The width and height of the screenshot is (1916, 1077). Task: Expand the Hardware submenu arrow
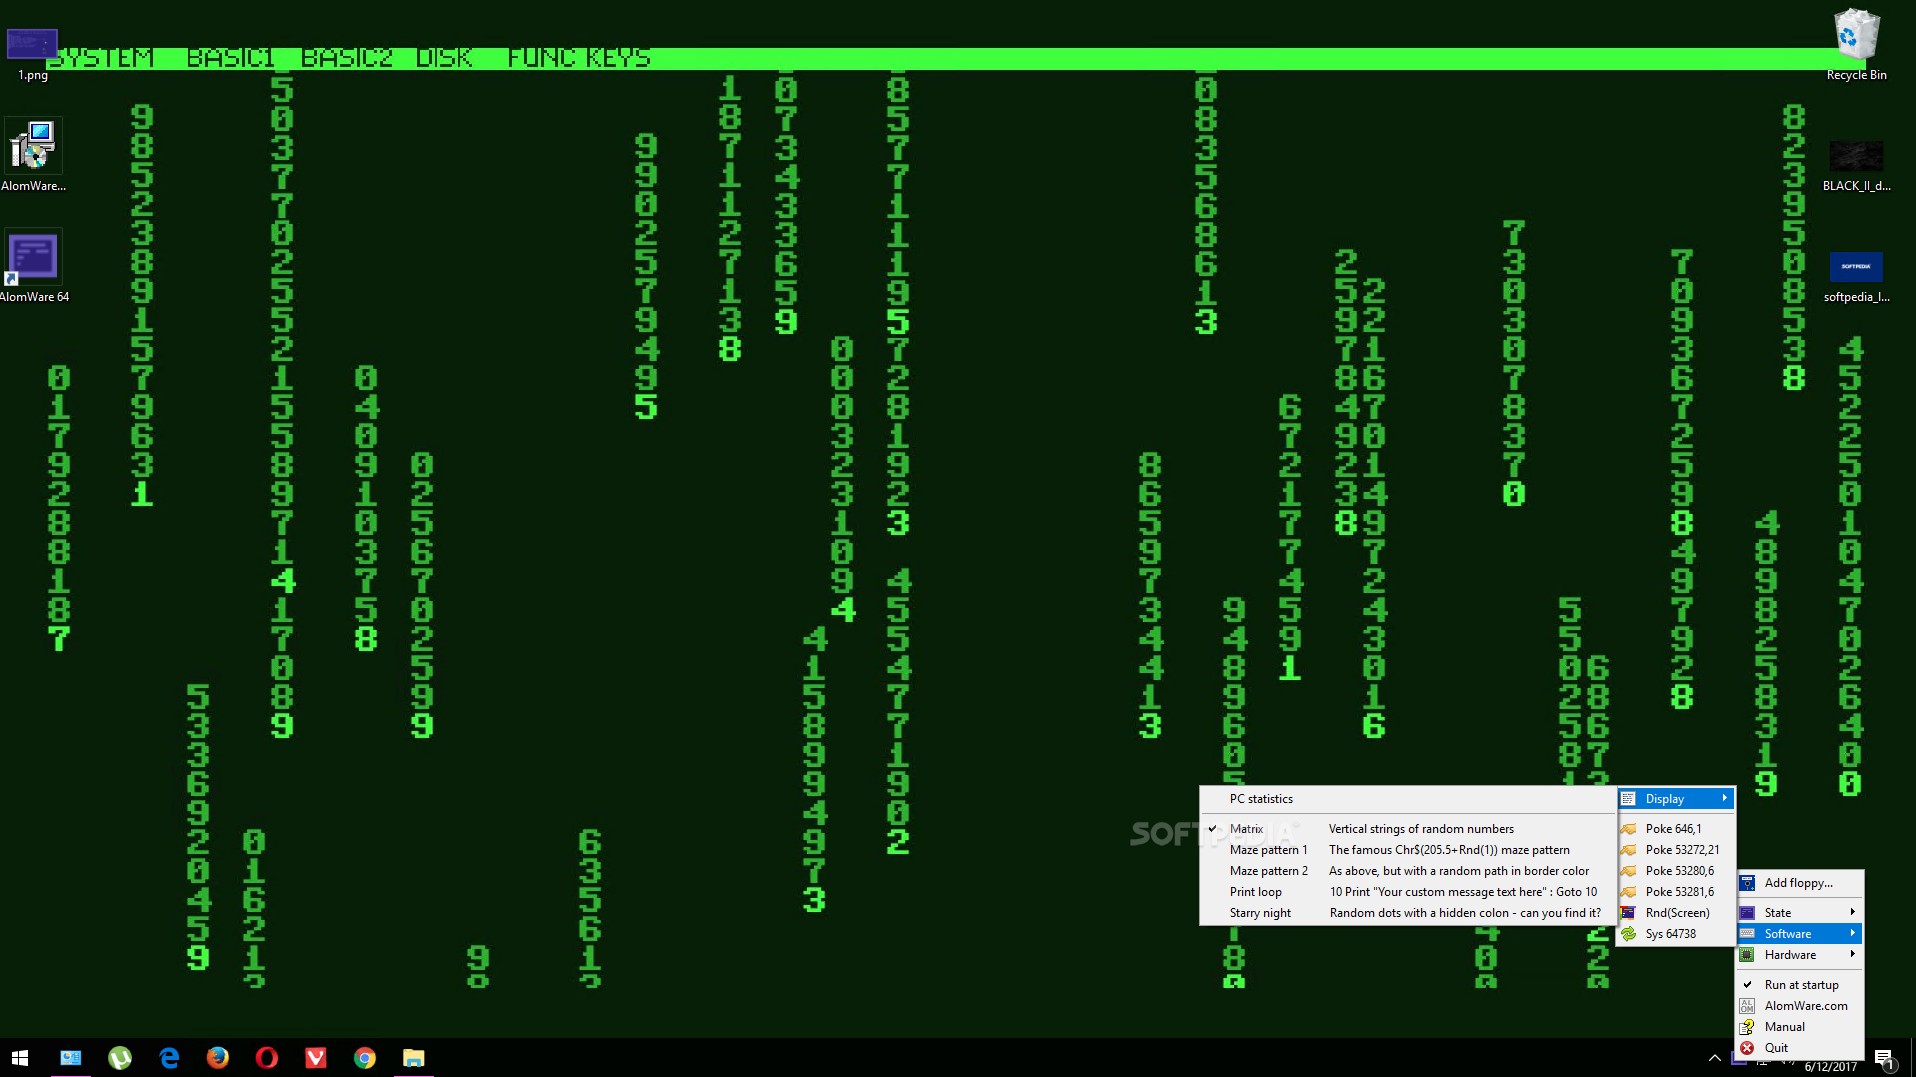click(1852, 954)
